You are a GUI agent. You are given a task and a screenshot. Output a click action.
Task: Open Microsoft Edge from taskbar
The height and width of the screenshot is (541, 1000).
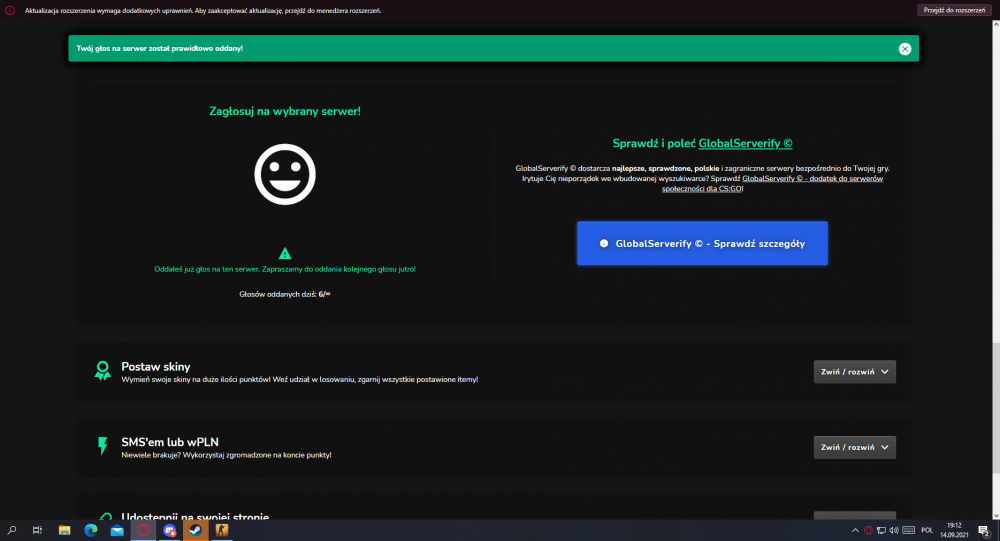(x=91, y=530)
